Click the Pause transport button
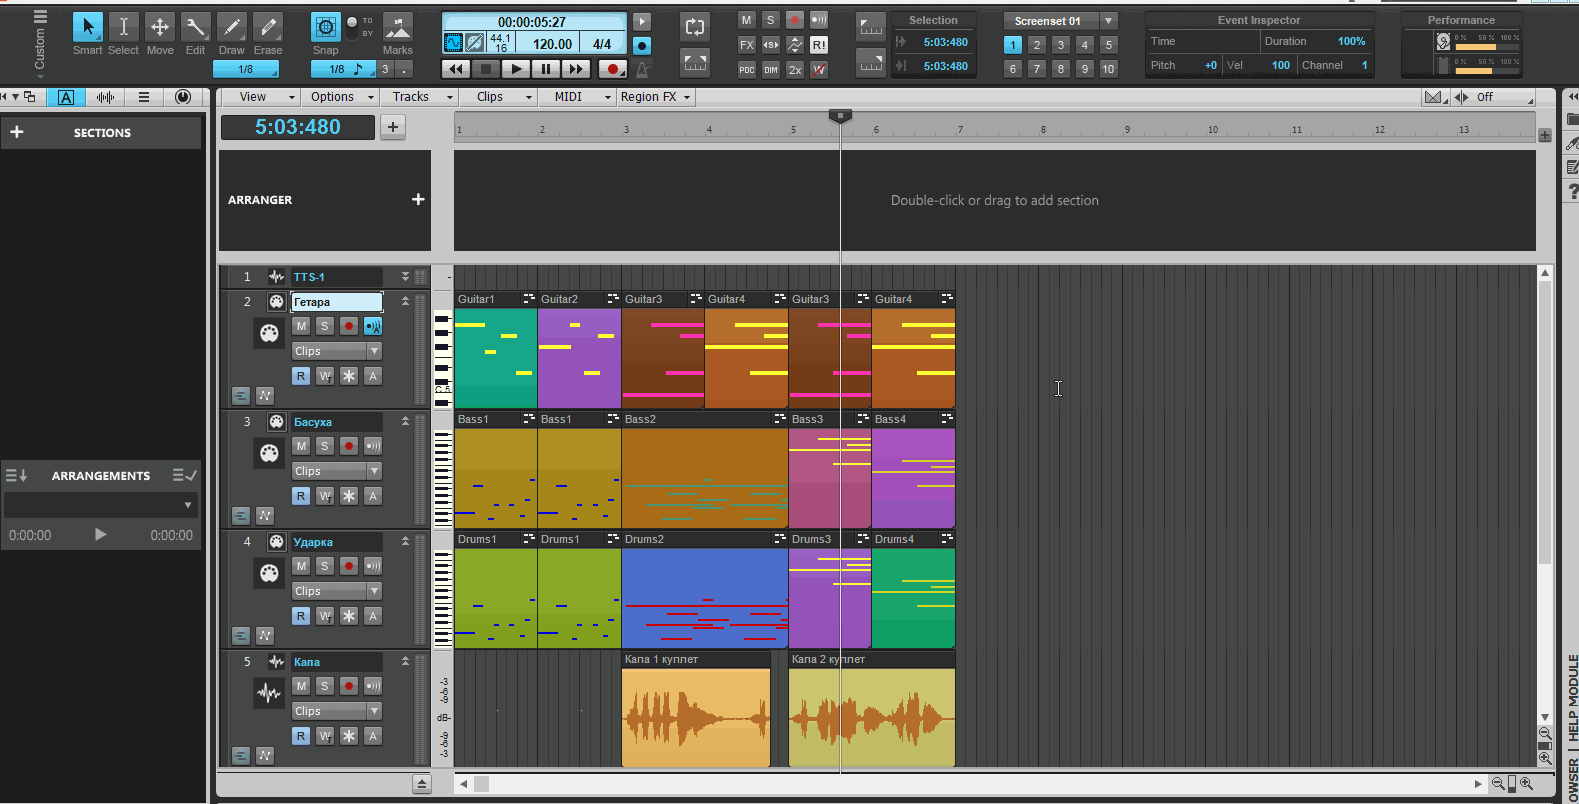Screen dimensions: 1579x804 [x=545, y=69]
